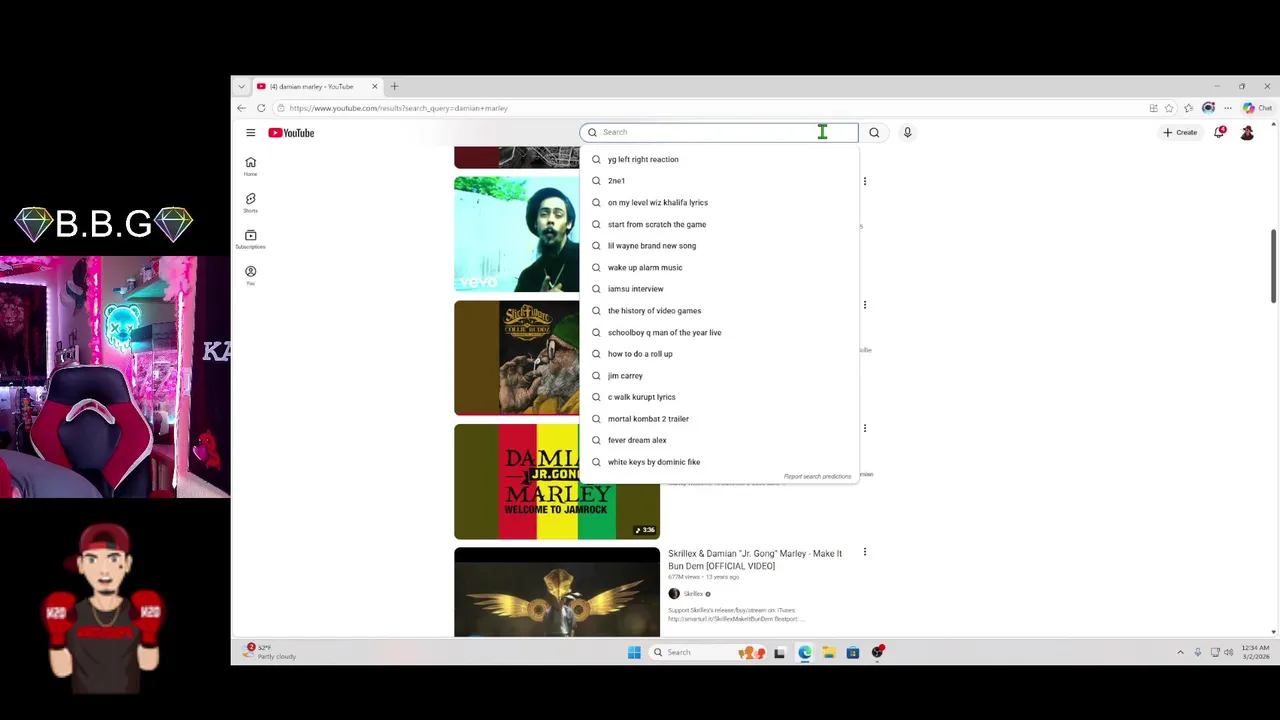
Task: Focus the YouTube Search input field
Action: (x=718, y=132)
